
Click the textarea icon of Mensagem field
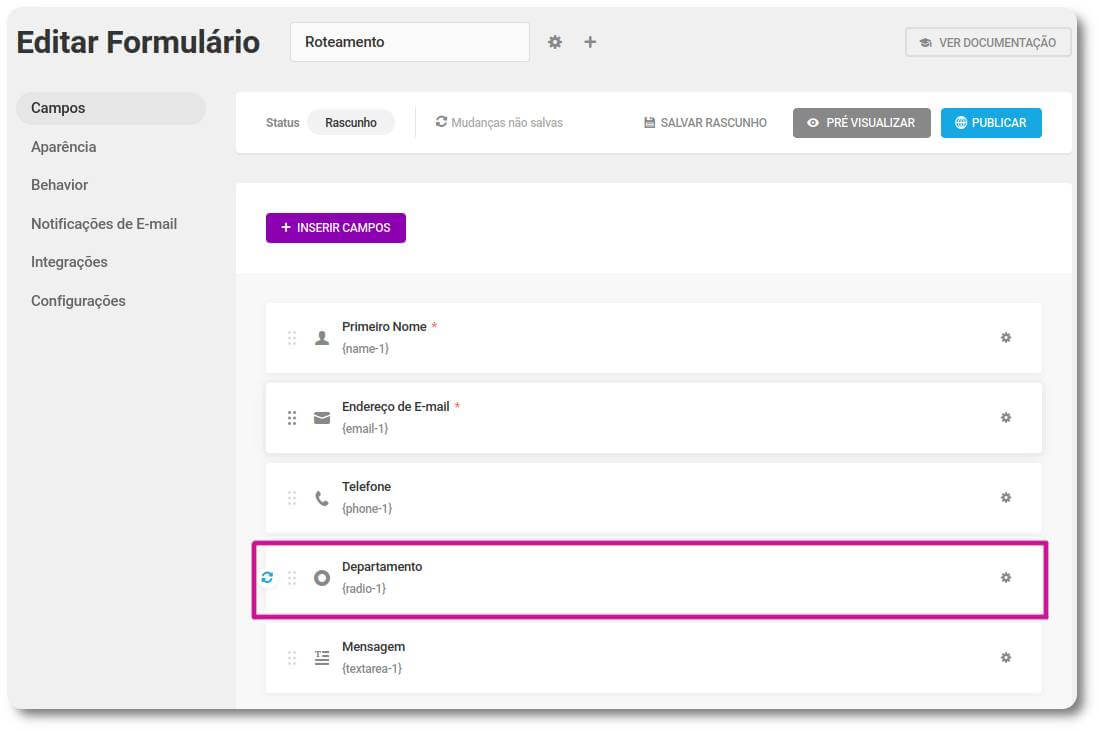point(322,658)
